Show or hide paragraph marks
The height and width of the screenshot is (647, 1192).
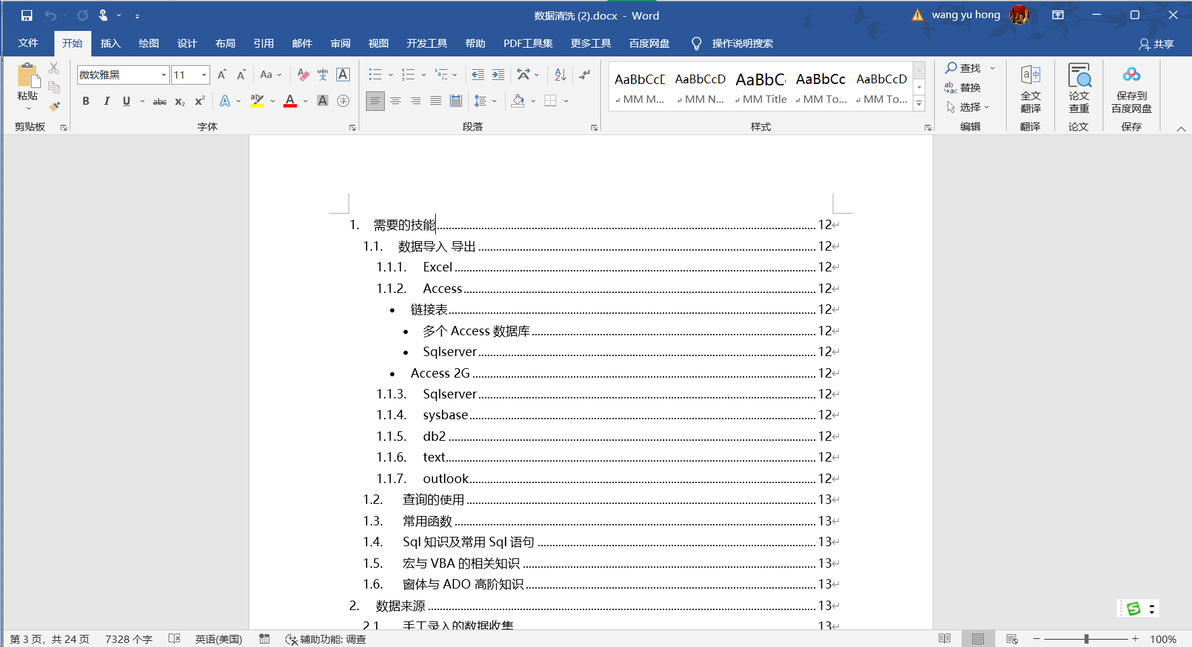pos(584,75)
